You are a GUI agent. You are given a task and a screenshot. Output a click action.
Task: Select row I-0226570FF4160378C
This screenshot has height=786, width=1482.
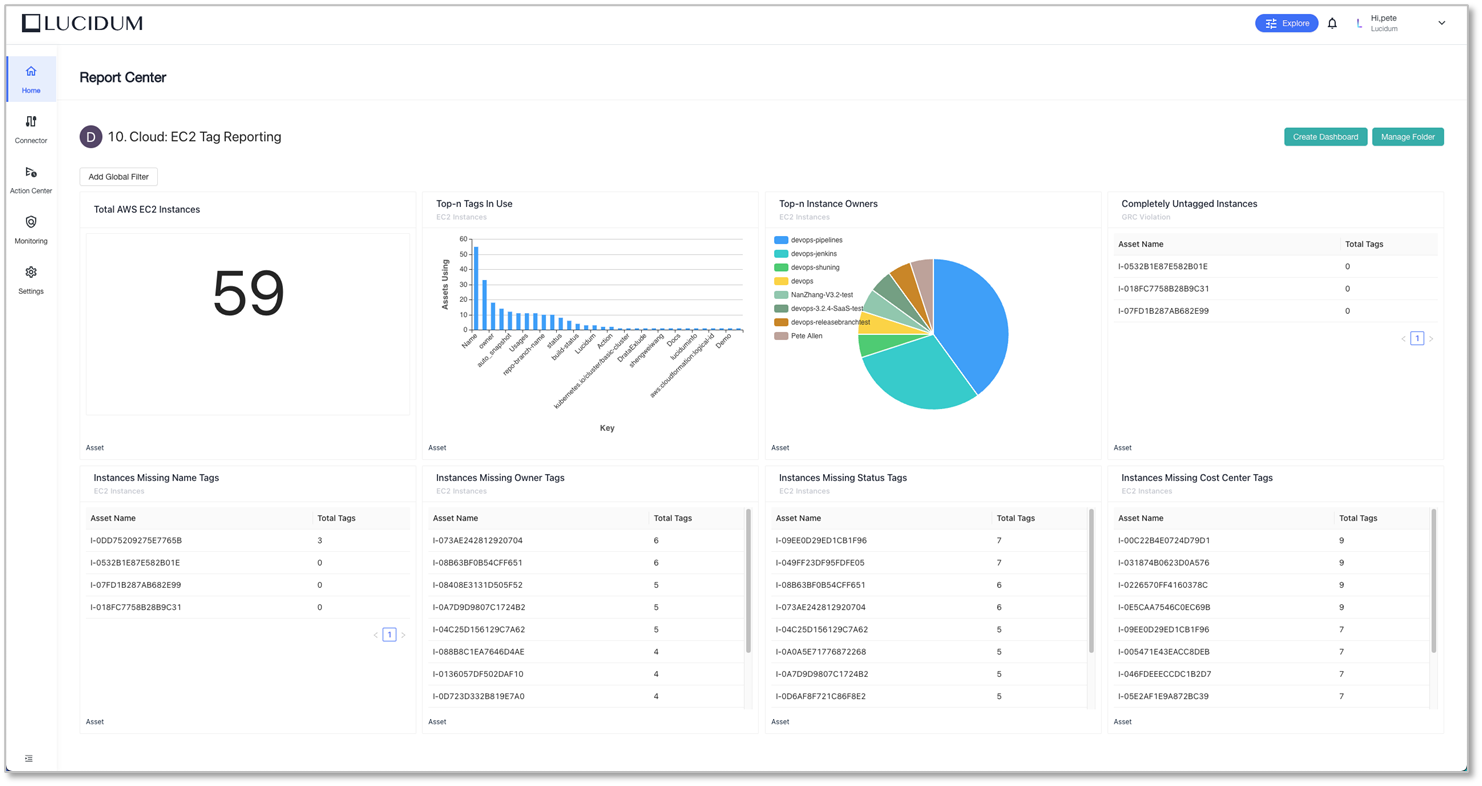click(1272, 585)
